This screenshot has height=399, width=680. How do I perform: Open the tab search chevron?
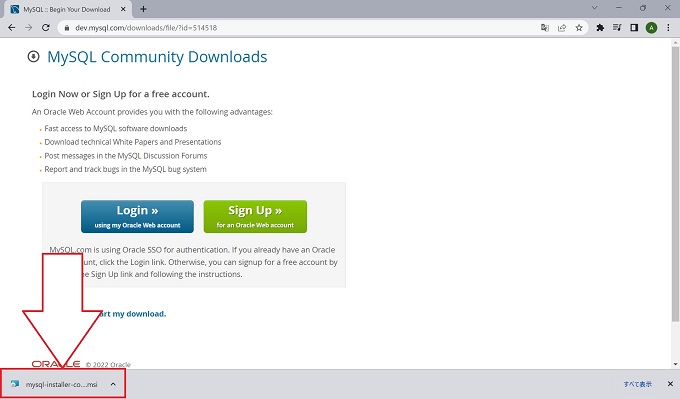point(595,8)
